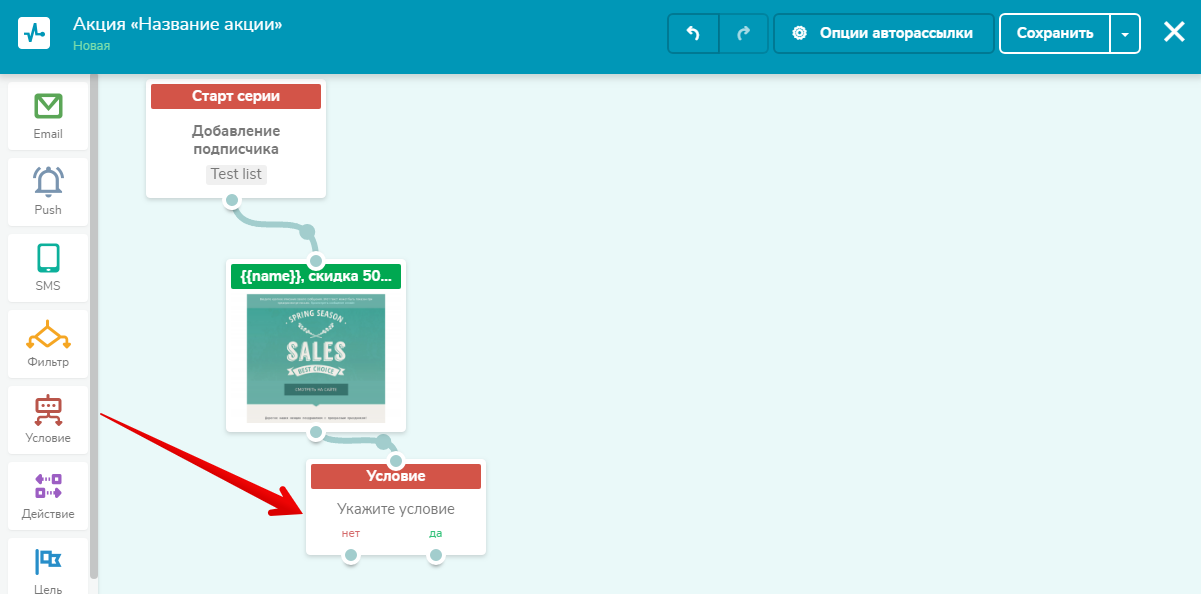Open Опции авторассылки settings
Viewport: 1201px width, 594px height.
[884, 33]
